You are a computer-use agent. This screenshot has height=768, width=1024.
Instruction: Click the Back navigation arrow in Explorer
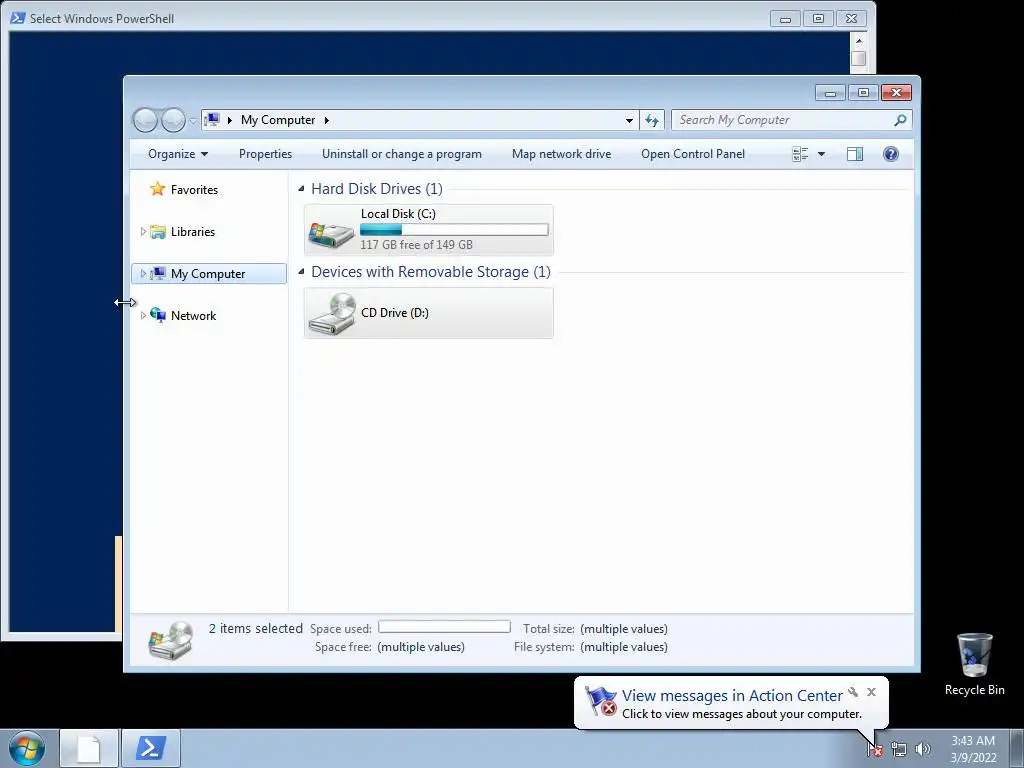pos(145,120)
